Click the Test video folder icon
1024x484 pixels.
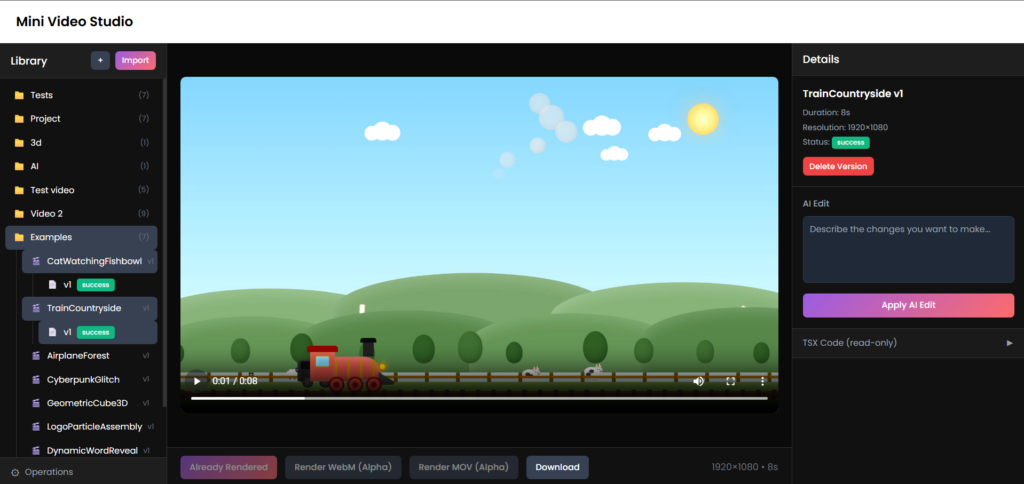tap(19, 190)
